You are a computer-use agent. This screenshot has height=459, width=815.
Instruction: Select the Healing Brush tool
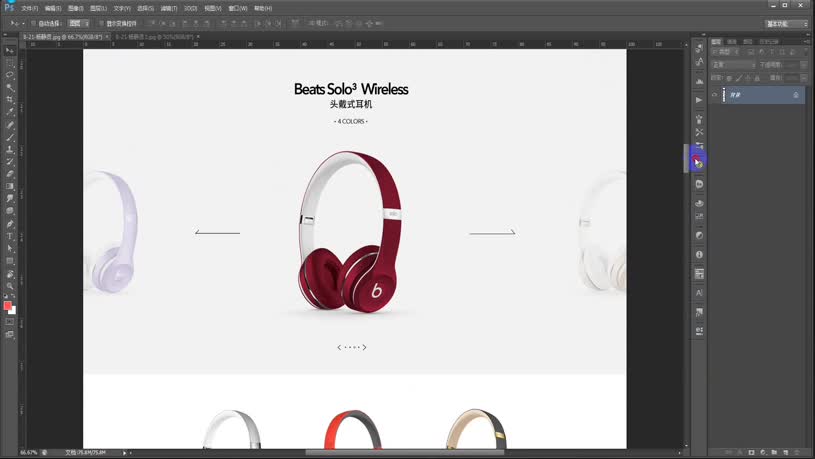click(x=9, y=125)
